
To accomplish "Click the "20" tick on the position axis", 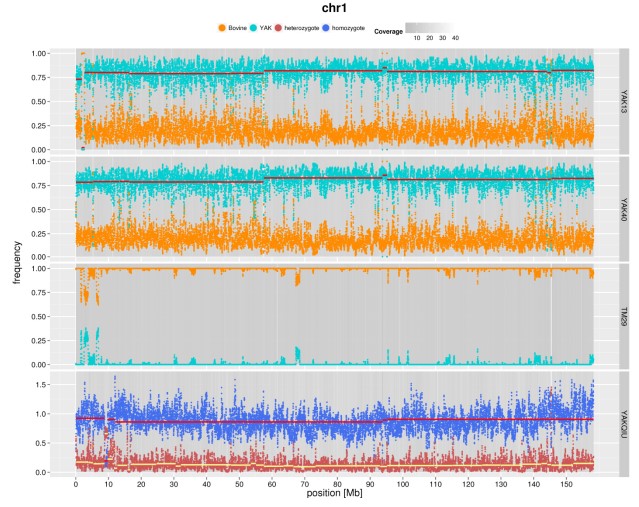I will [141, 484].
